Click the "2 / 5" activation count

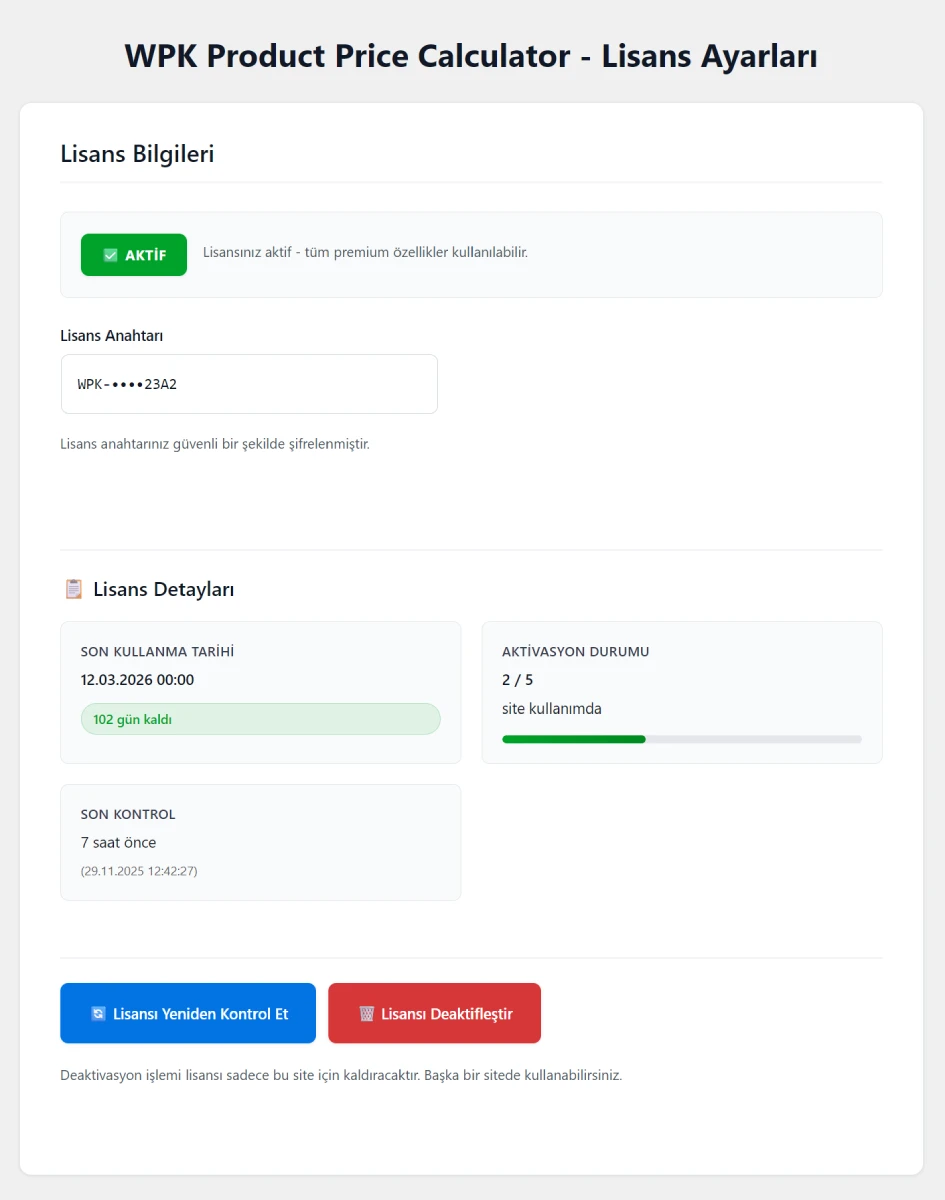[x=518, y=680]
